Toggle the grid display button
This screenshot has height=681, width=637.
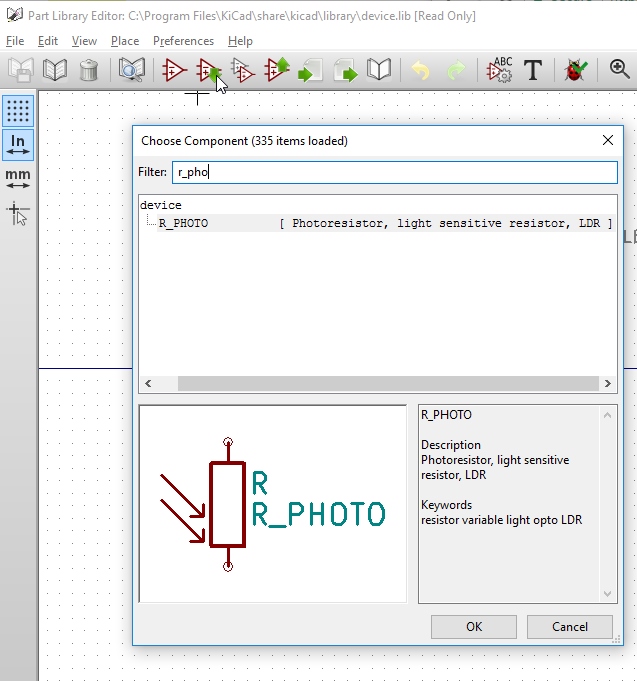(18, 111)
